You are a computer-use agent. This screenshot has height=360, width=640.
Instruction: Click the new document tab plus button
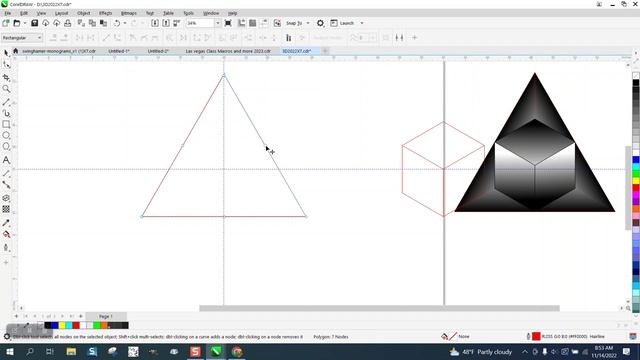coord(325,51)
